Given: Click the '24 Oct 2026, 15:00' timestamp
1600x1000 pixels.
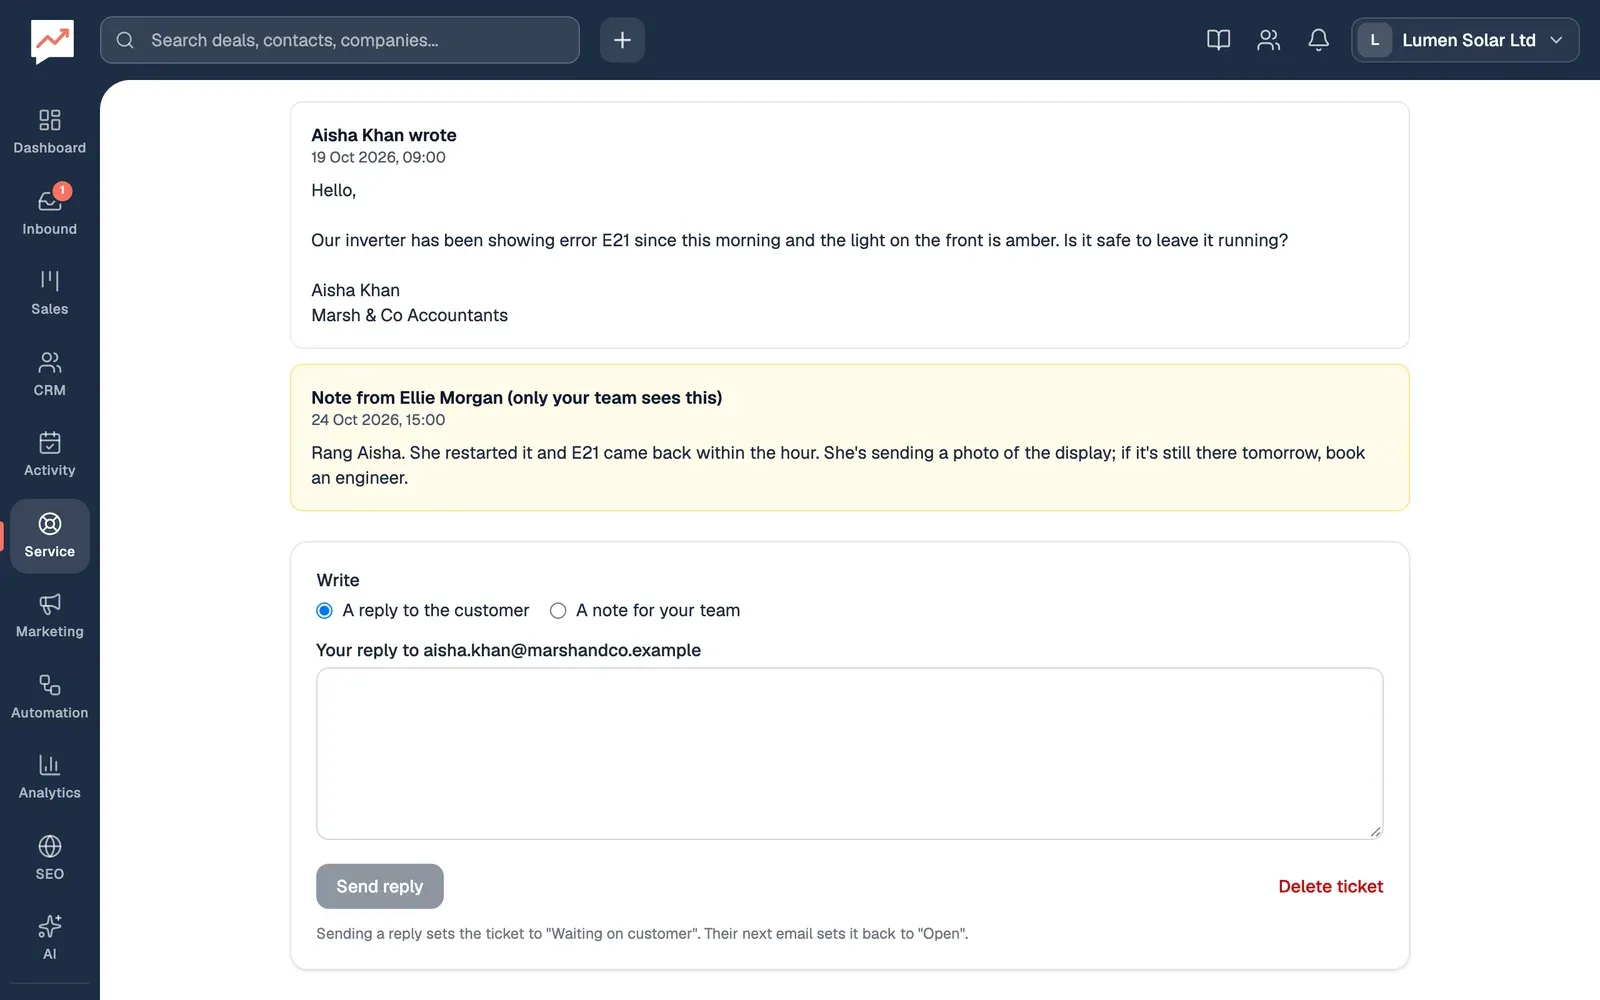Looking at the screenshot, I should point(378,420).
